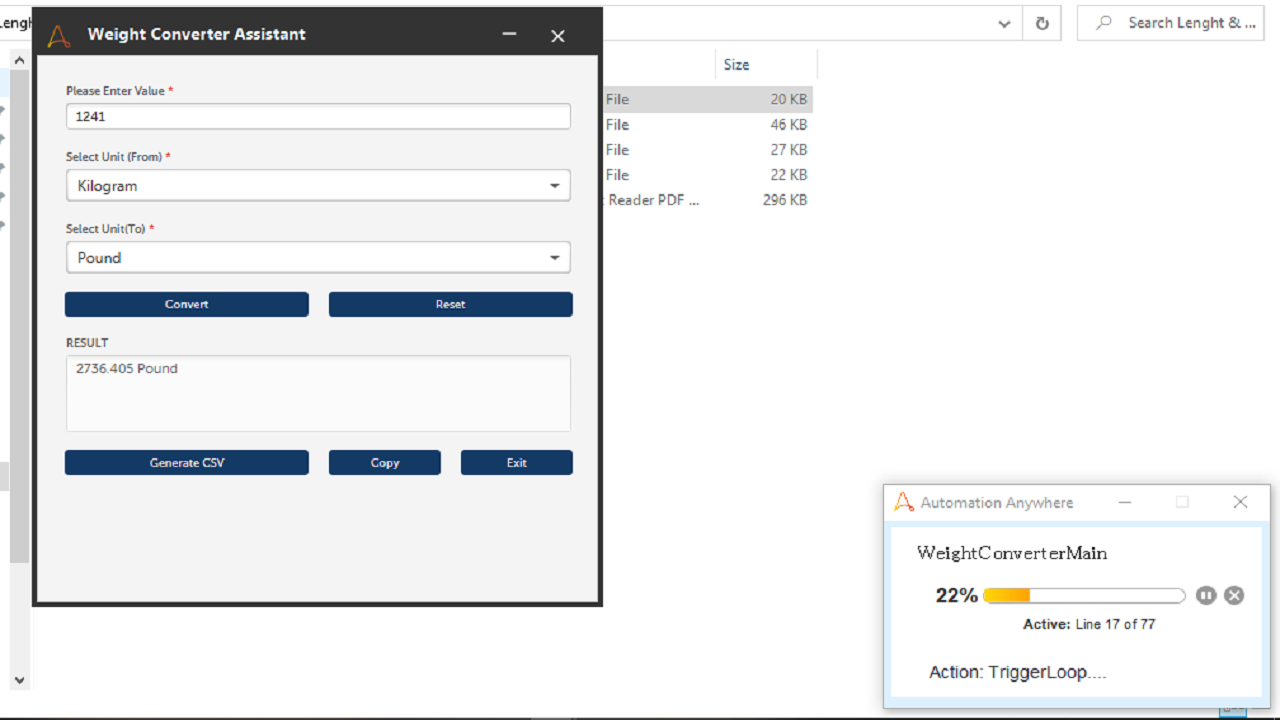Close the Automation Anywhere progress window

point(1240,502)
